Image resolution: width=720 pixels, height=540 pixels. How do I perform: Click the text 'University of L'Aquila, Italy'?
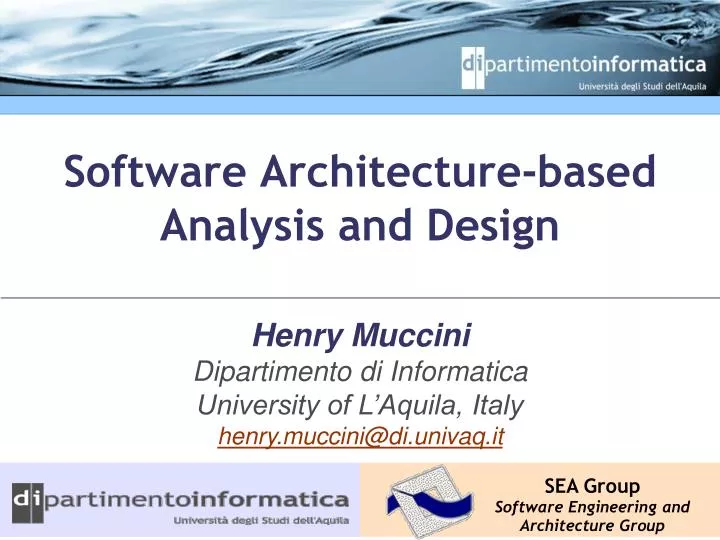point(361,405)
